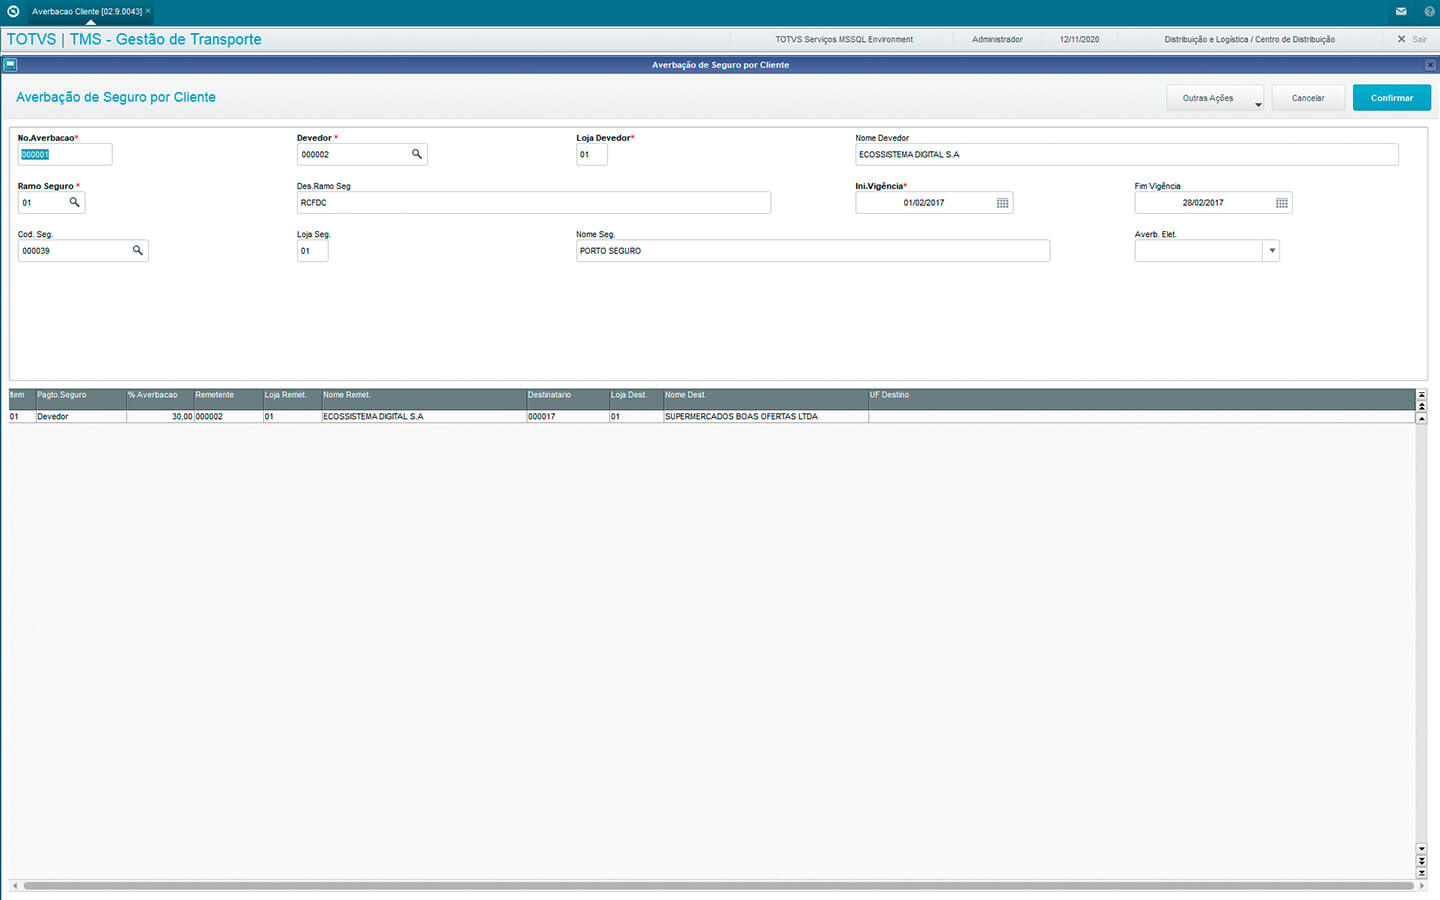Open the help question mark icon
Image resolution: width=1440 pixels, height=900 pixels.
(1429, 11)
